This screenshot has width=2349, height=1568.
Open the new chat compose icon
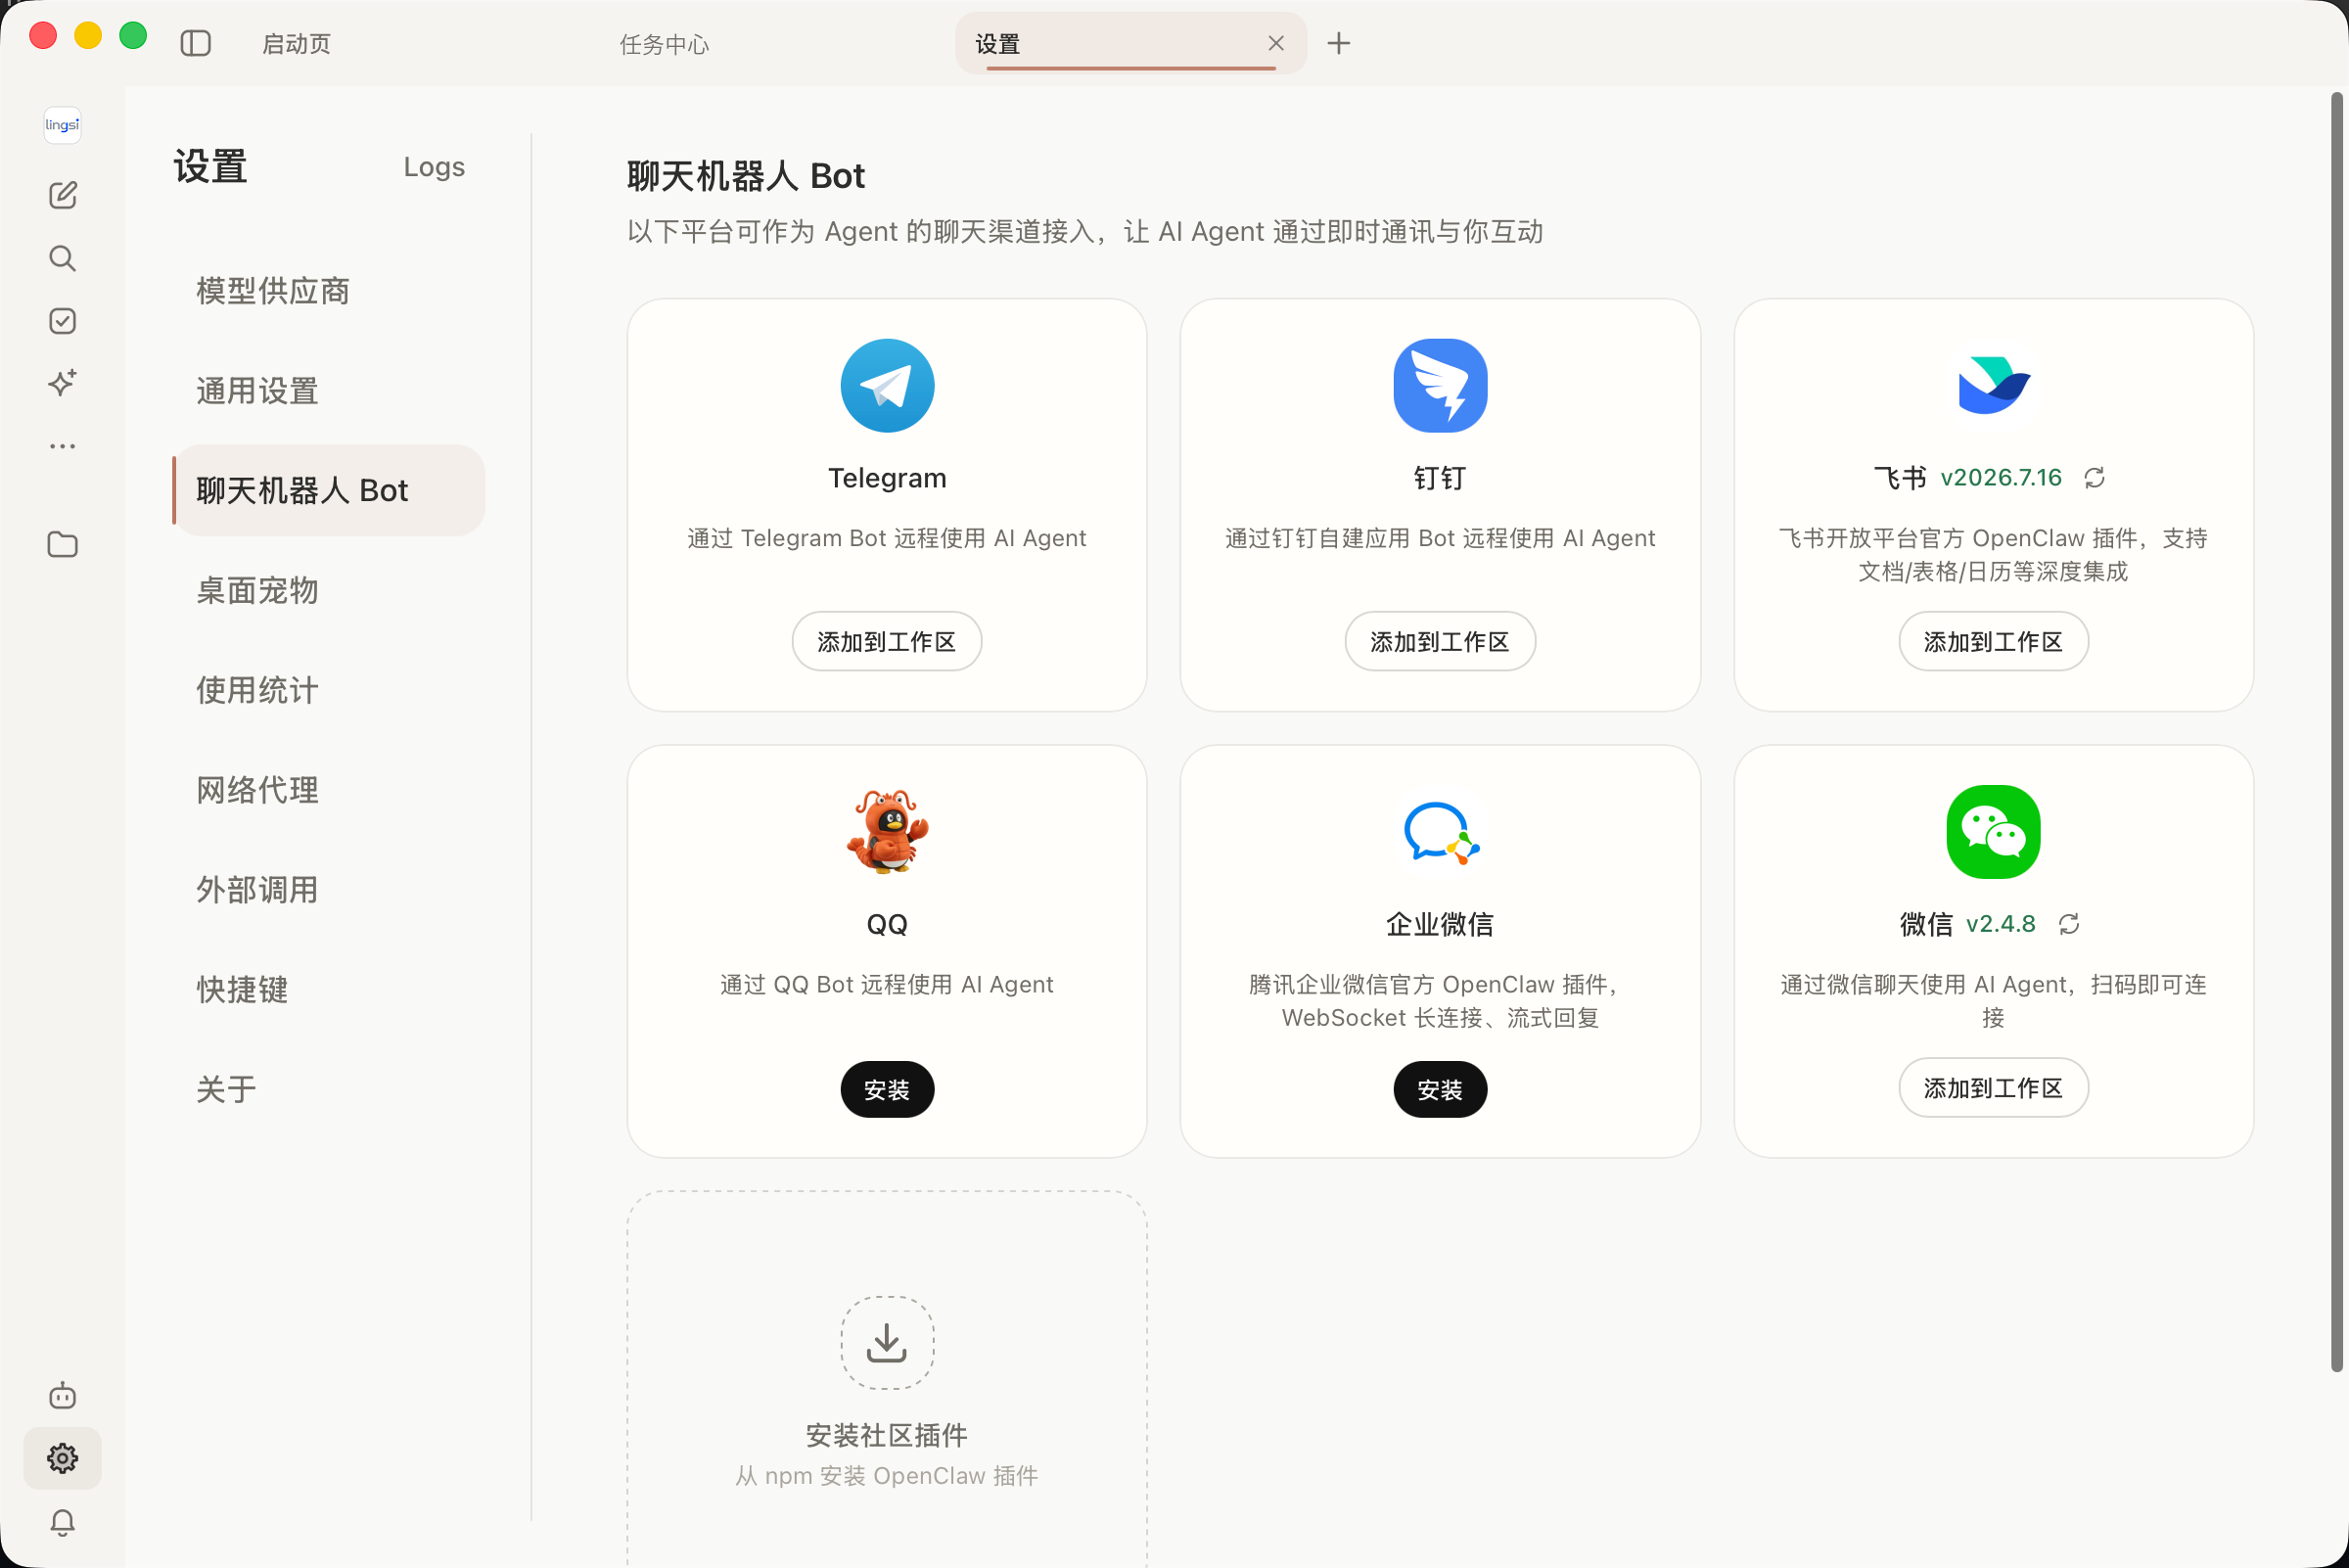point(62,195)
